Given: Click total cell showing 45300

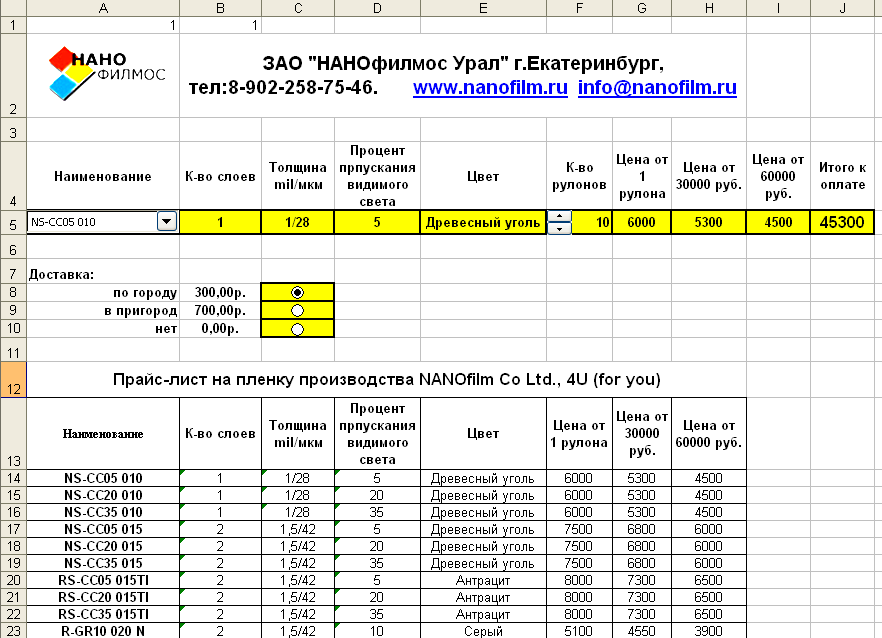Looking at the screenshot, I should 842,222.
